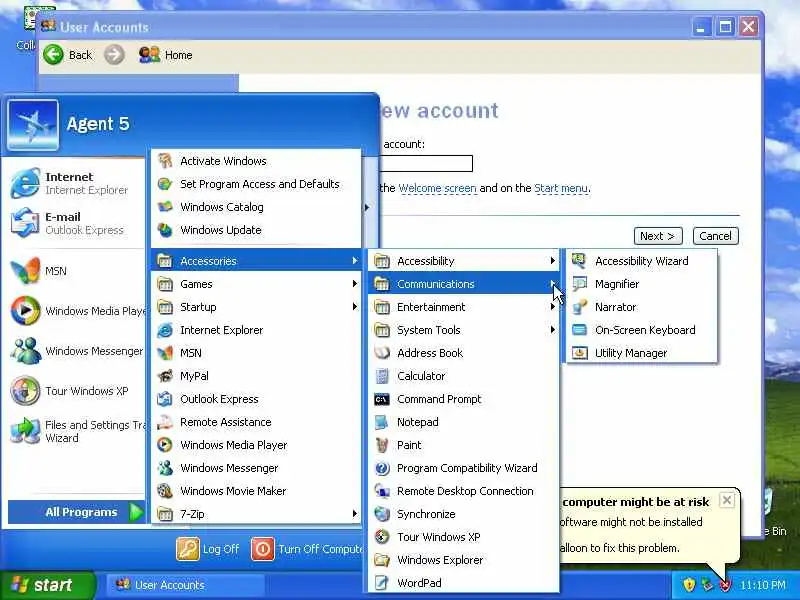The width and height of the screenshot is (800, 600).
Task: Click the Cancel button in User Accounts
Action: (x=715, y=236)
